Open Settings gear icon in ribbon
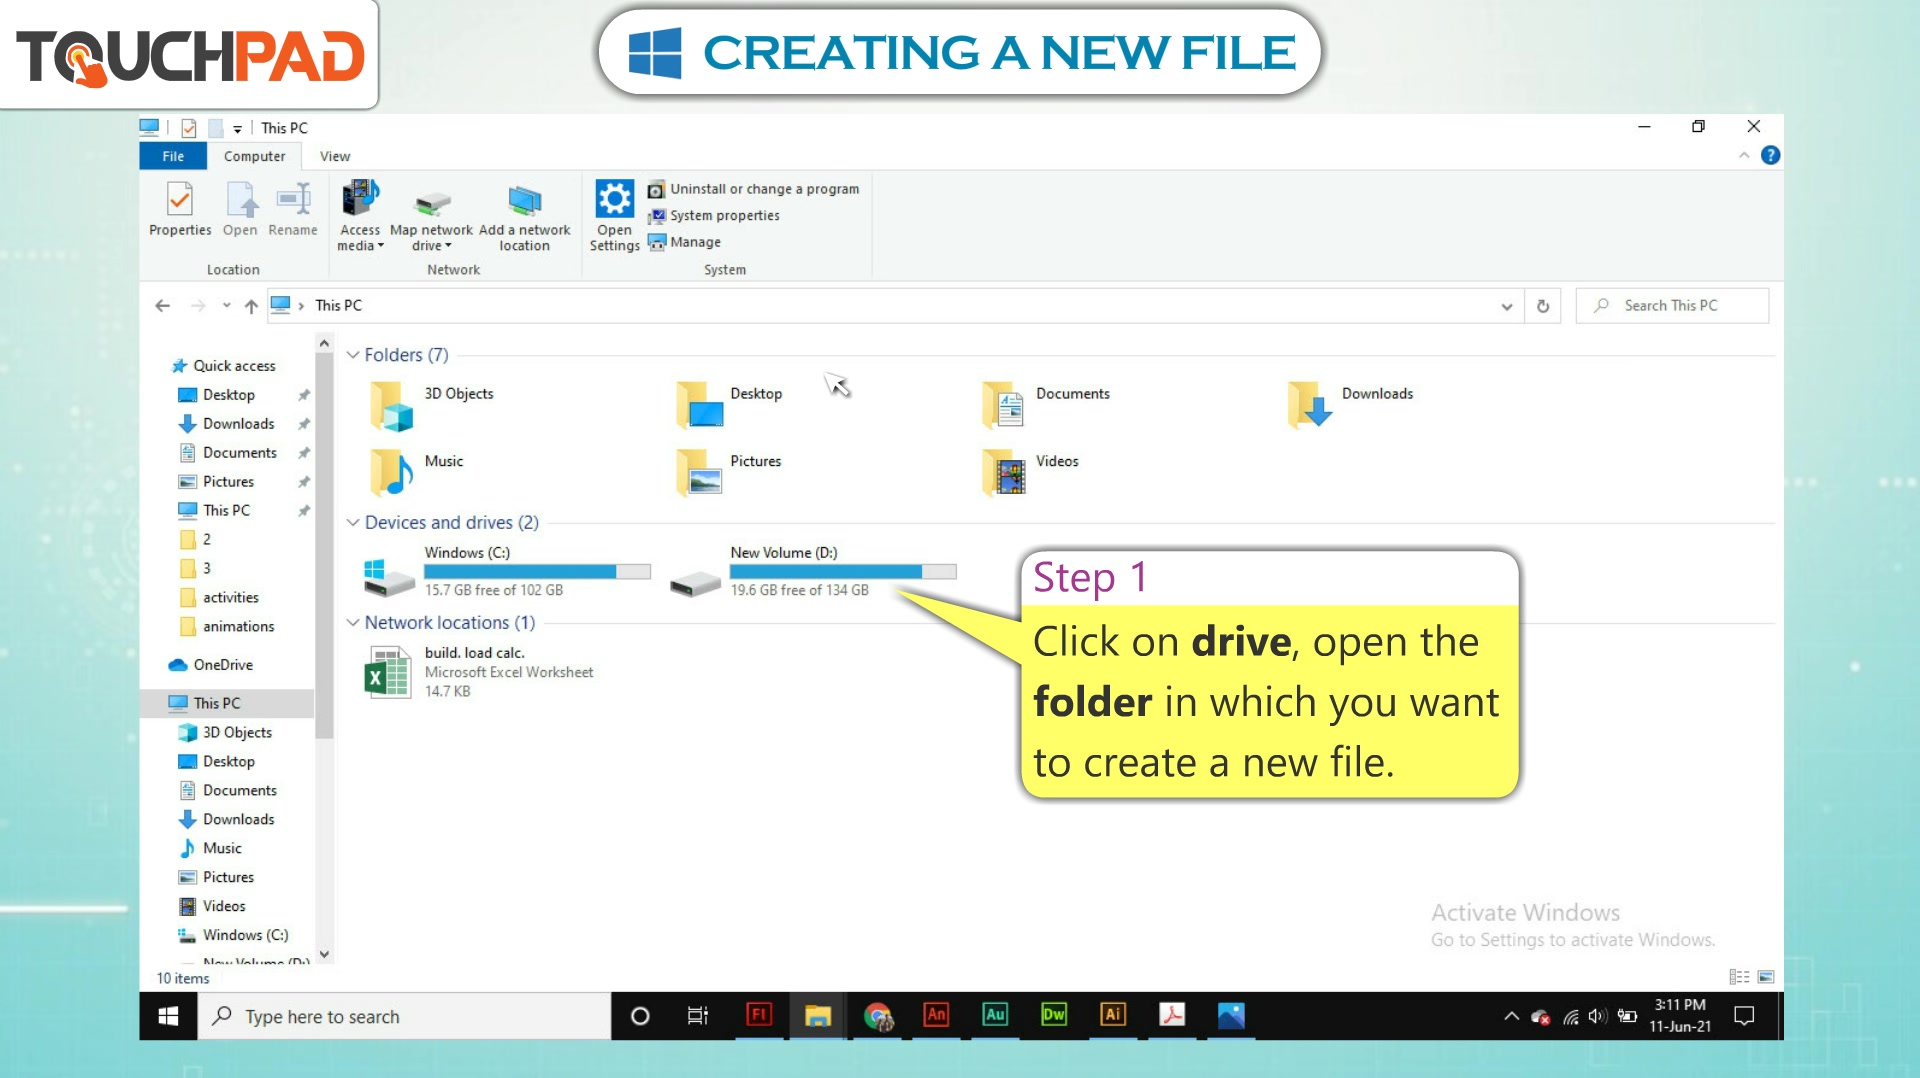This screenshot has width=1920, height=1078. pos(614,215)
